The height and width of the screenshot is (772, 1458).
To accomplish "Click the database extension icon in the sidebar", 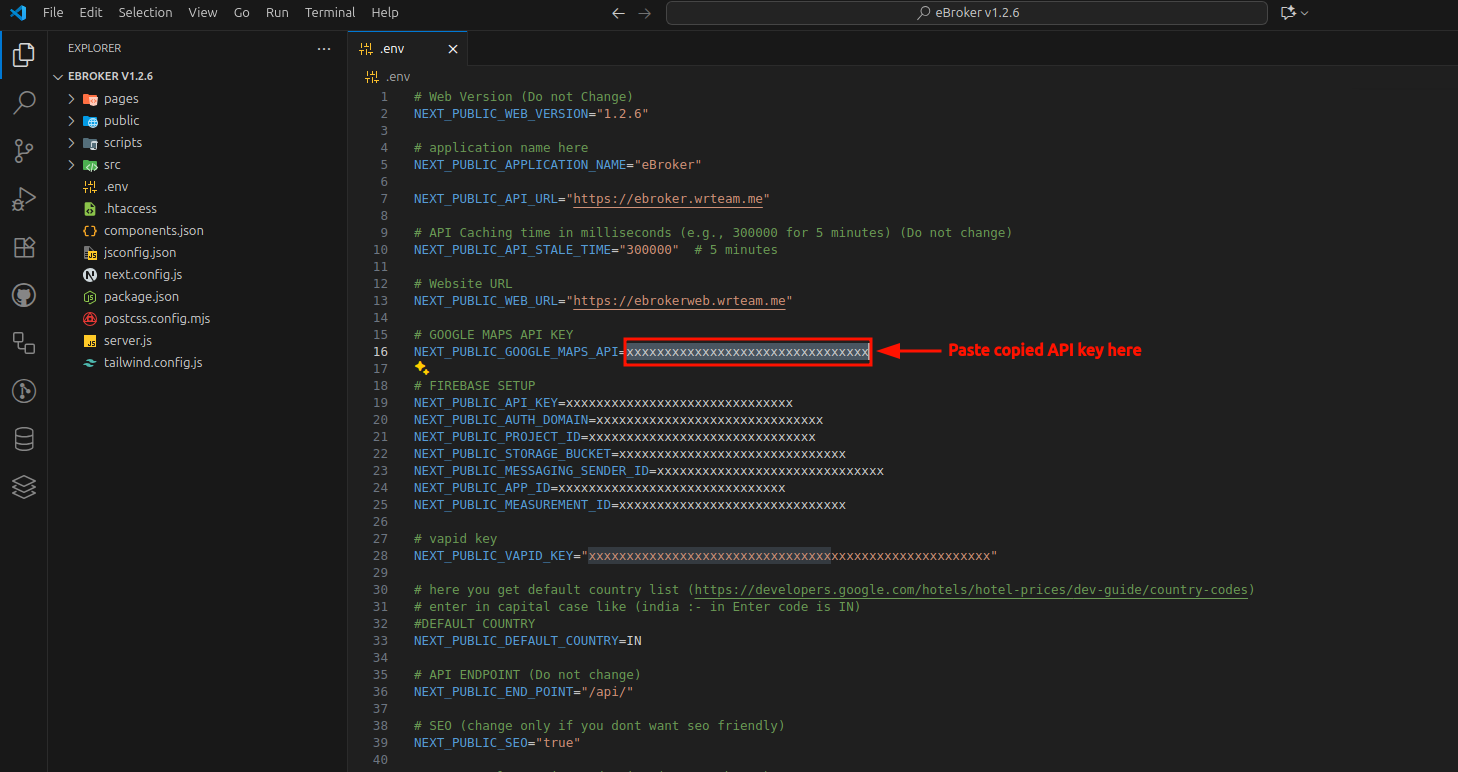I will click(x=24, y=439).
